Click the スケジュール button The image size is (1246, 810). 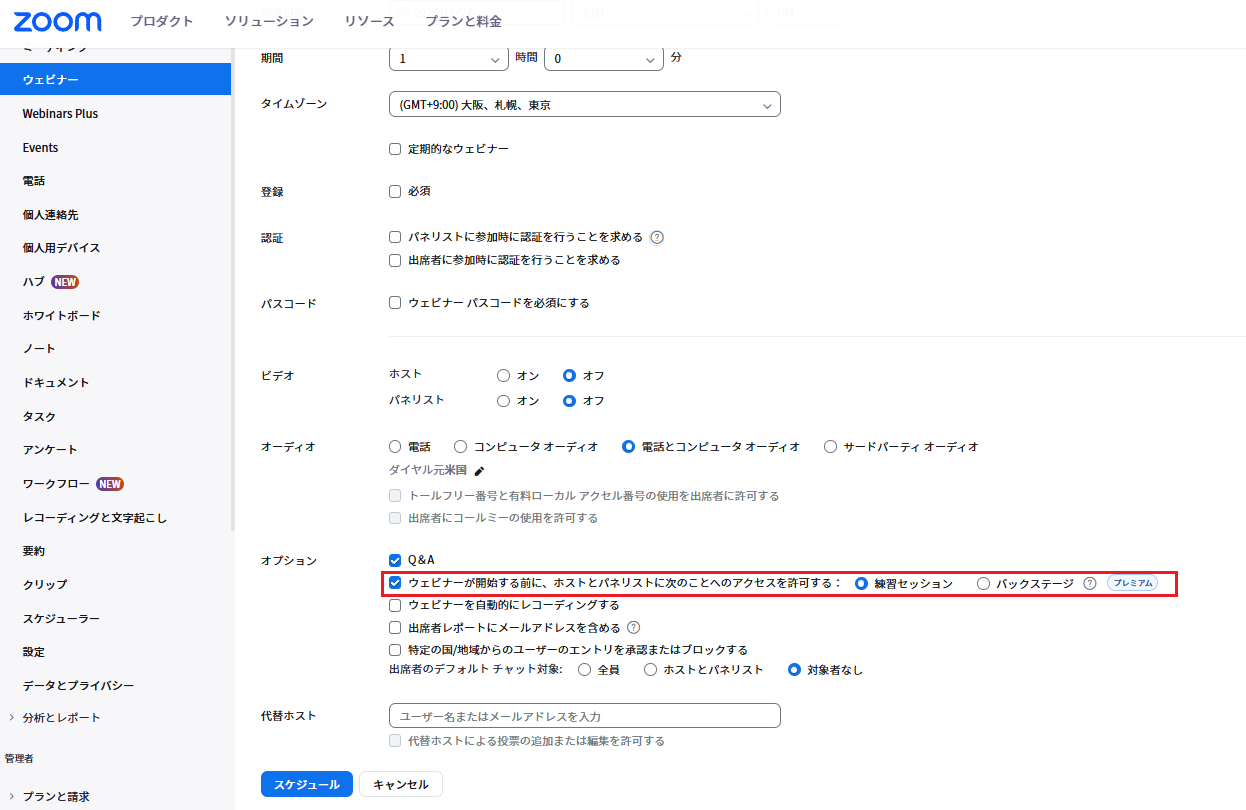click(306, 784)
